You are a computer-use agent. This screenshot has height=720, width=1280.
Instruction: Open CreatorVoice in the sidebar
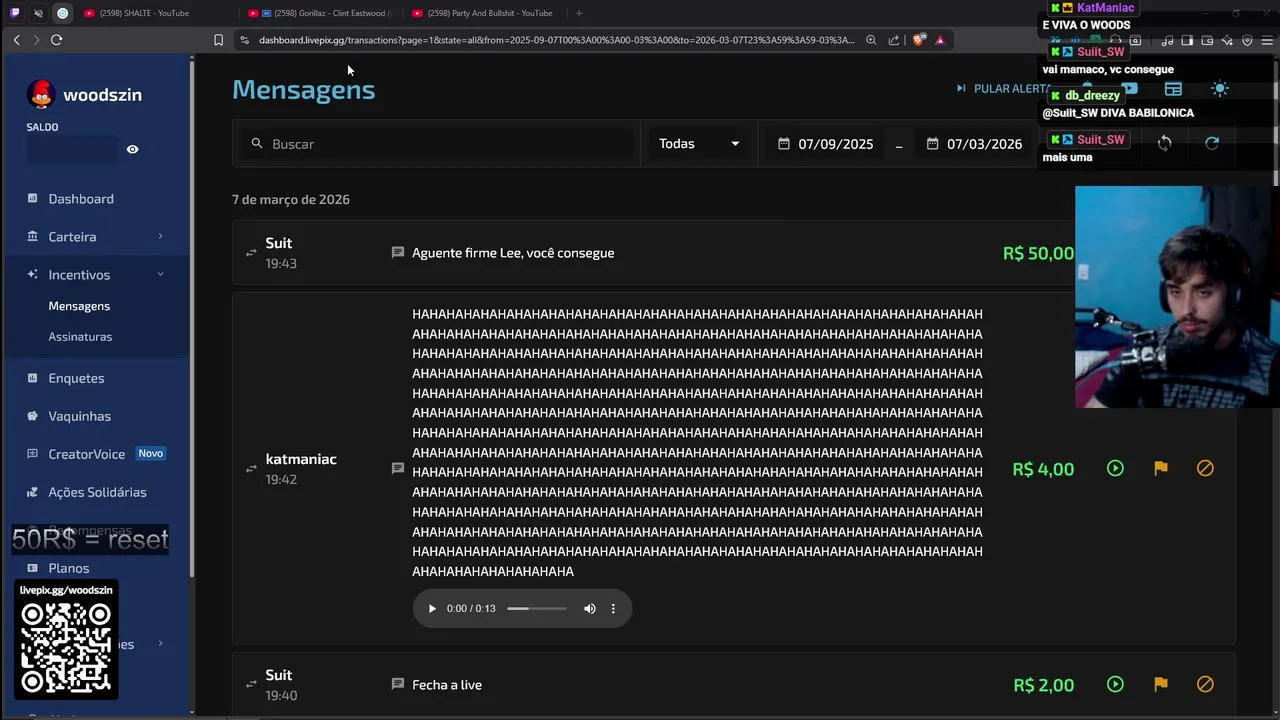86,454
